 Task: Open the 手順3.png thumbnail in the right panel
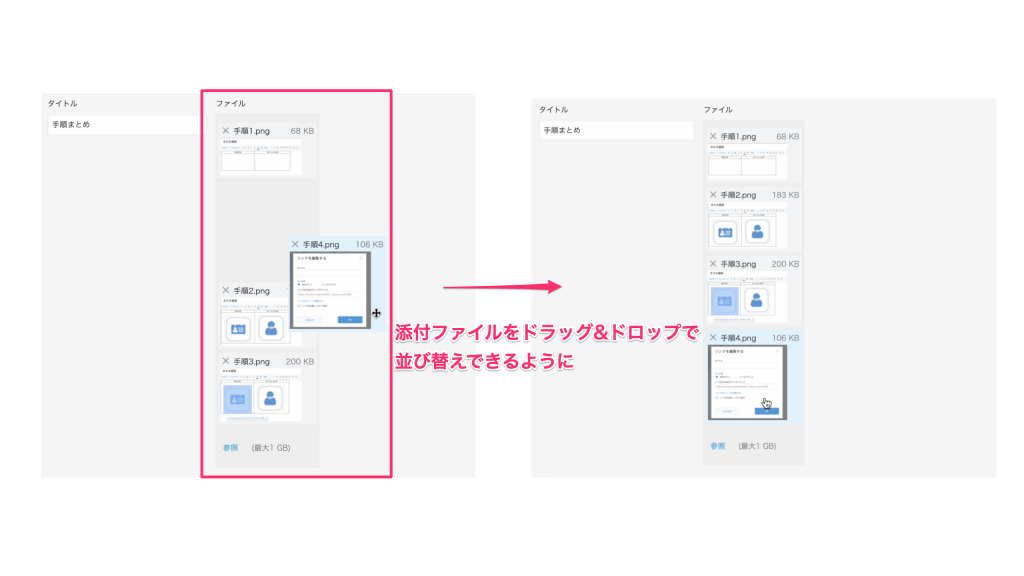[748, 297]
